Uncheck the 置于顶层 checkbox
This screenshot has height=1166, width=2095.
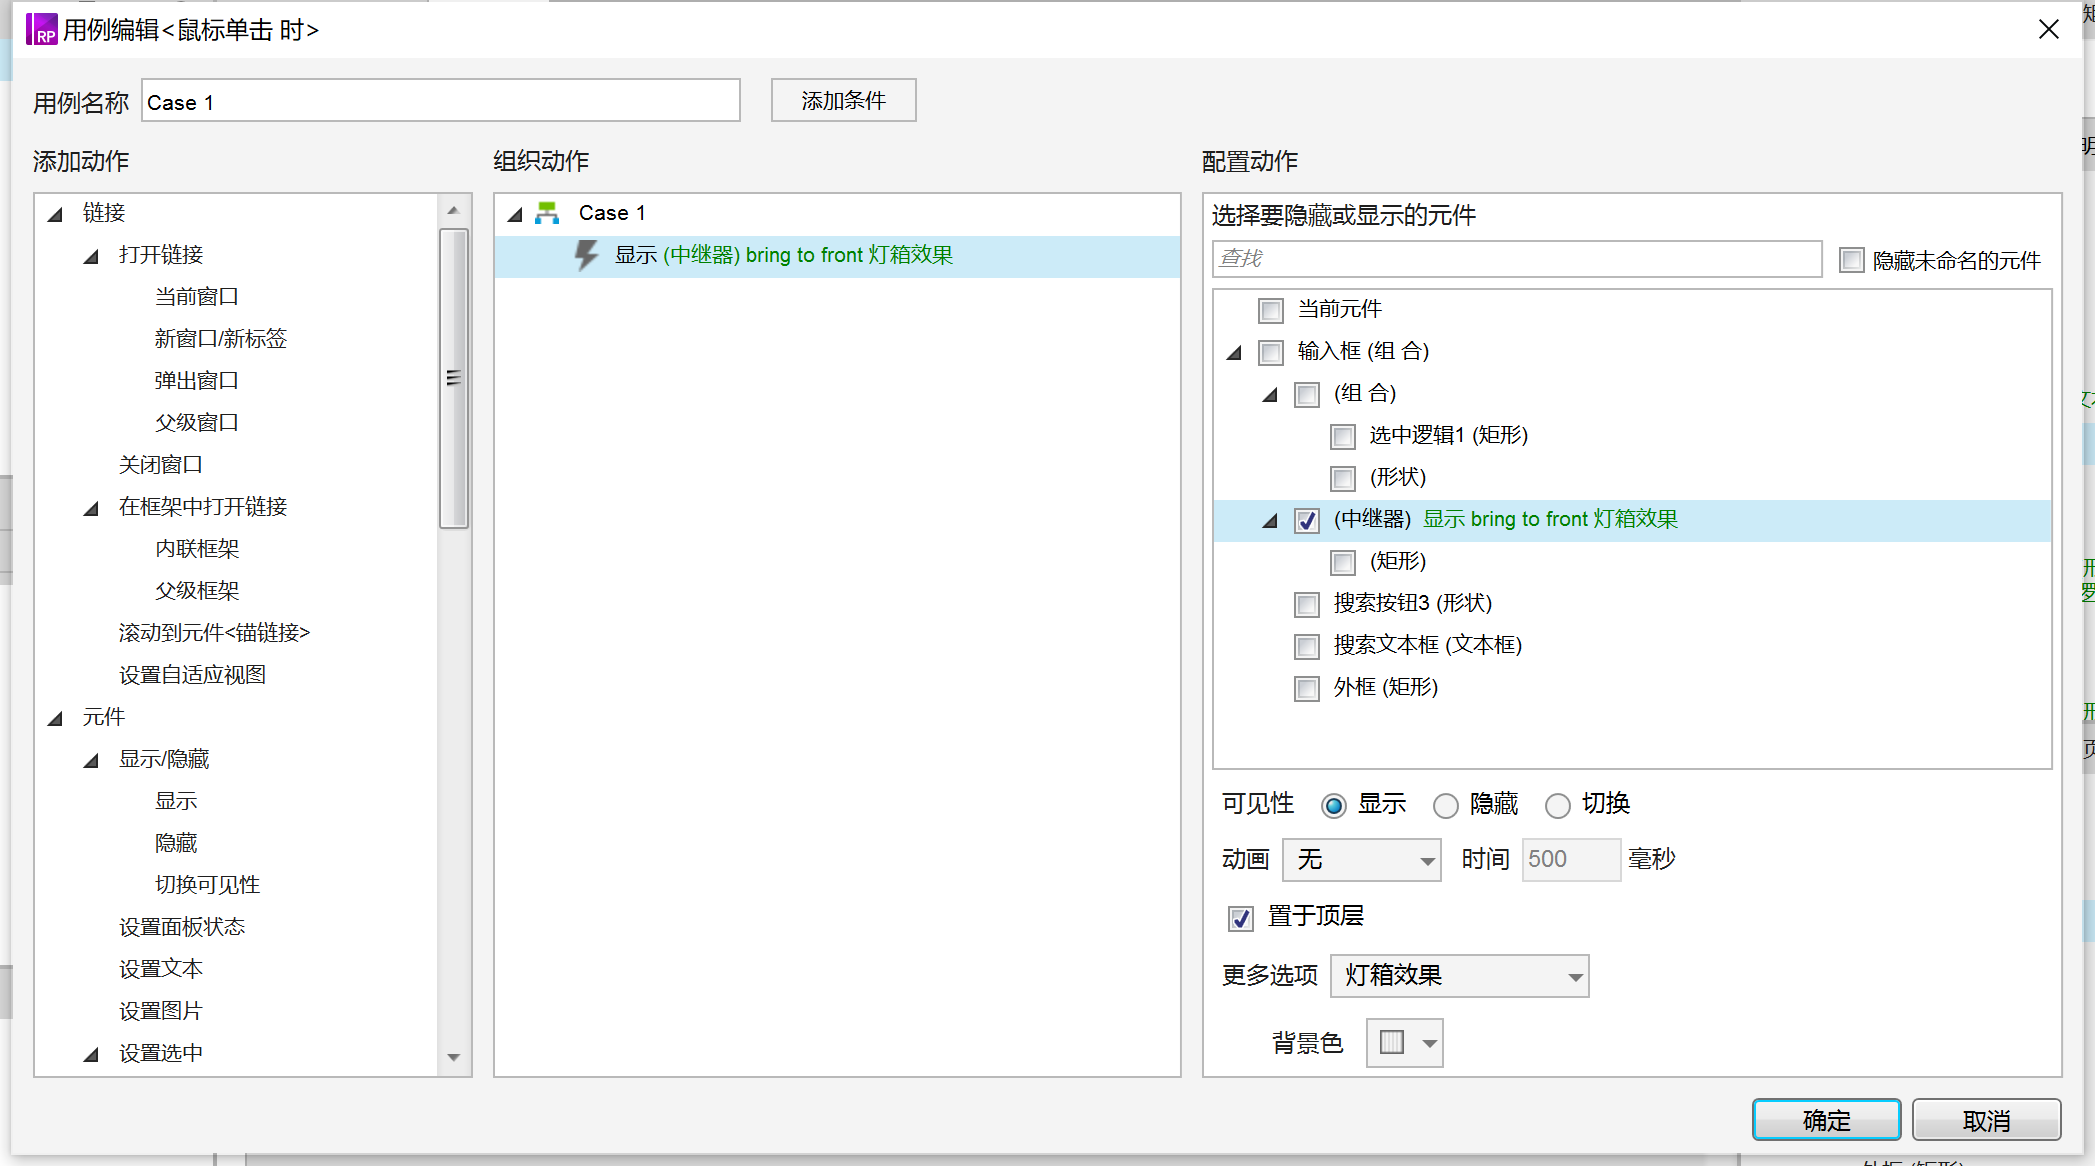(x=1241, y=917)
